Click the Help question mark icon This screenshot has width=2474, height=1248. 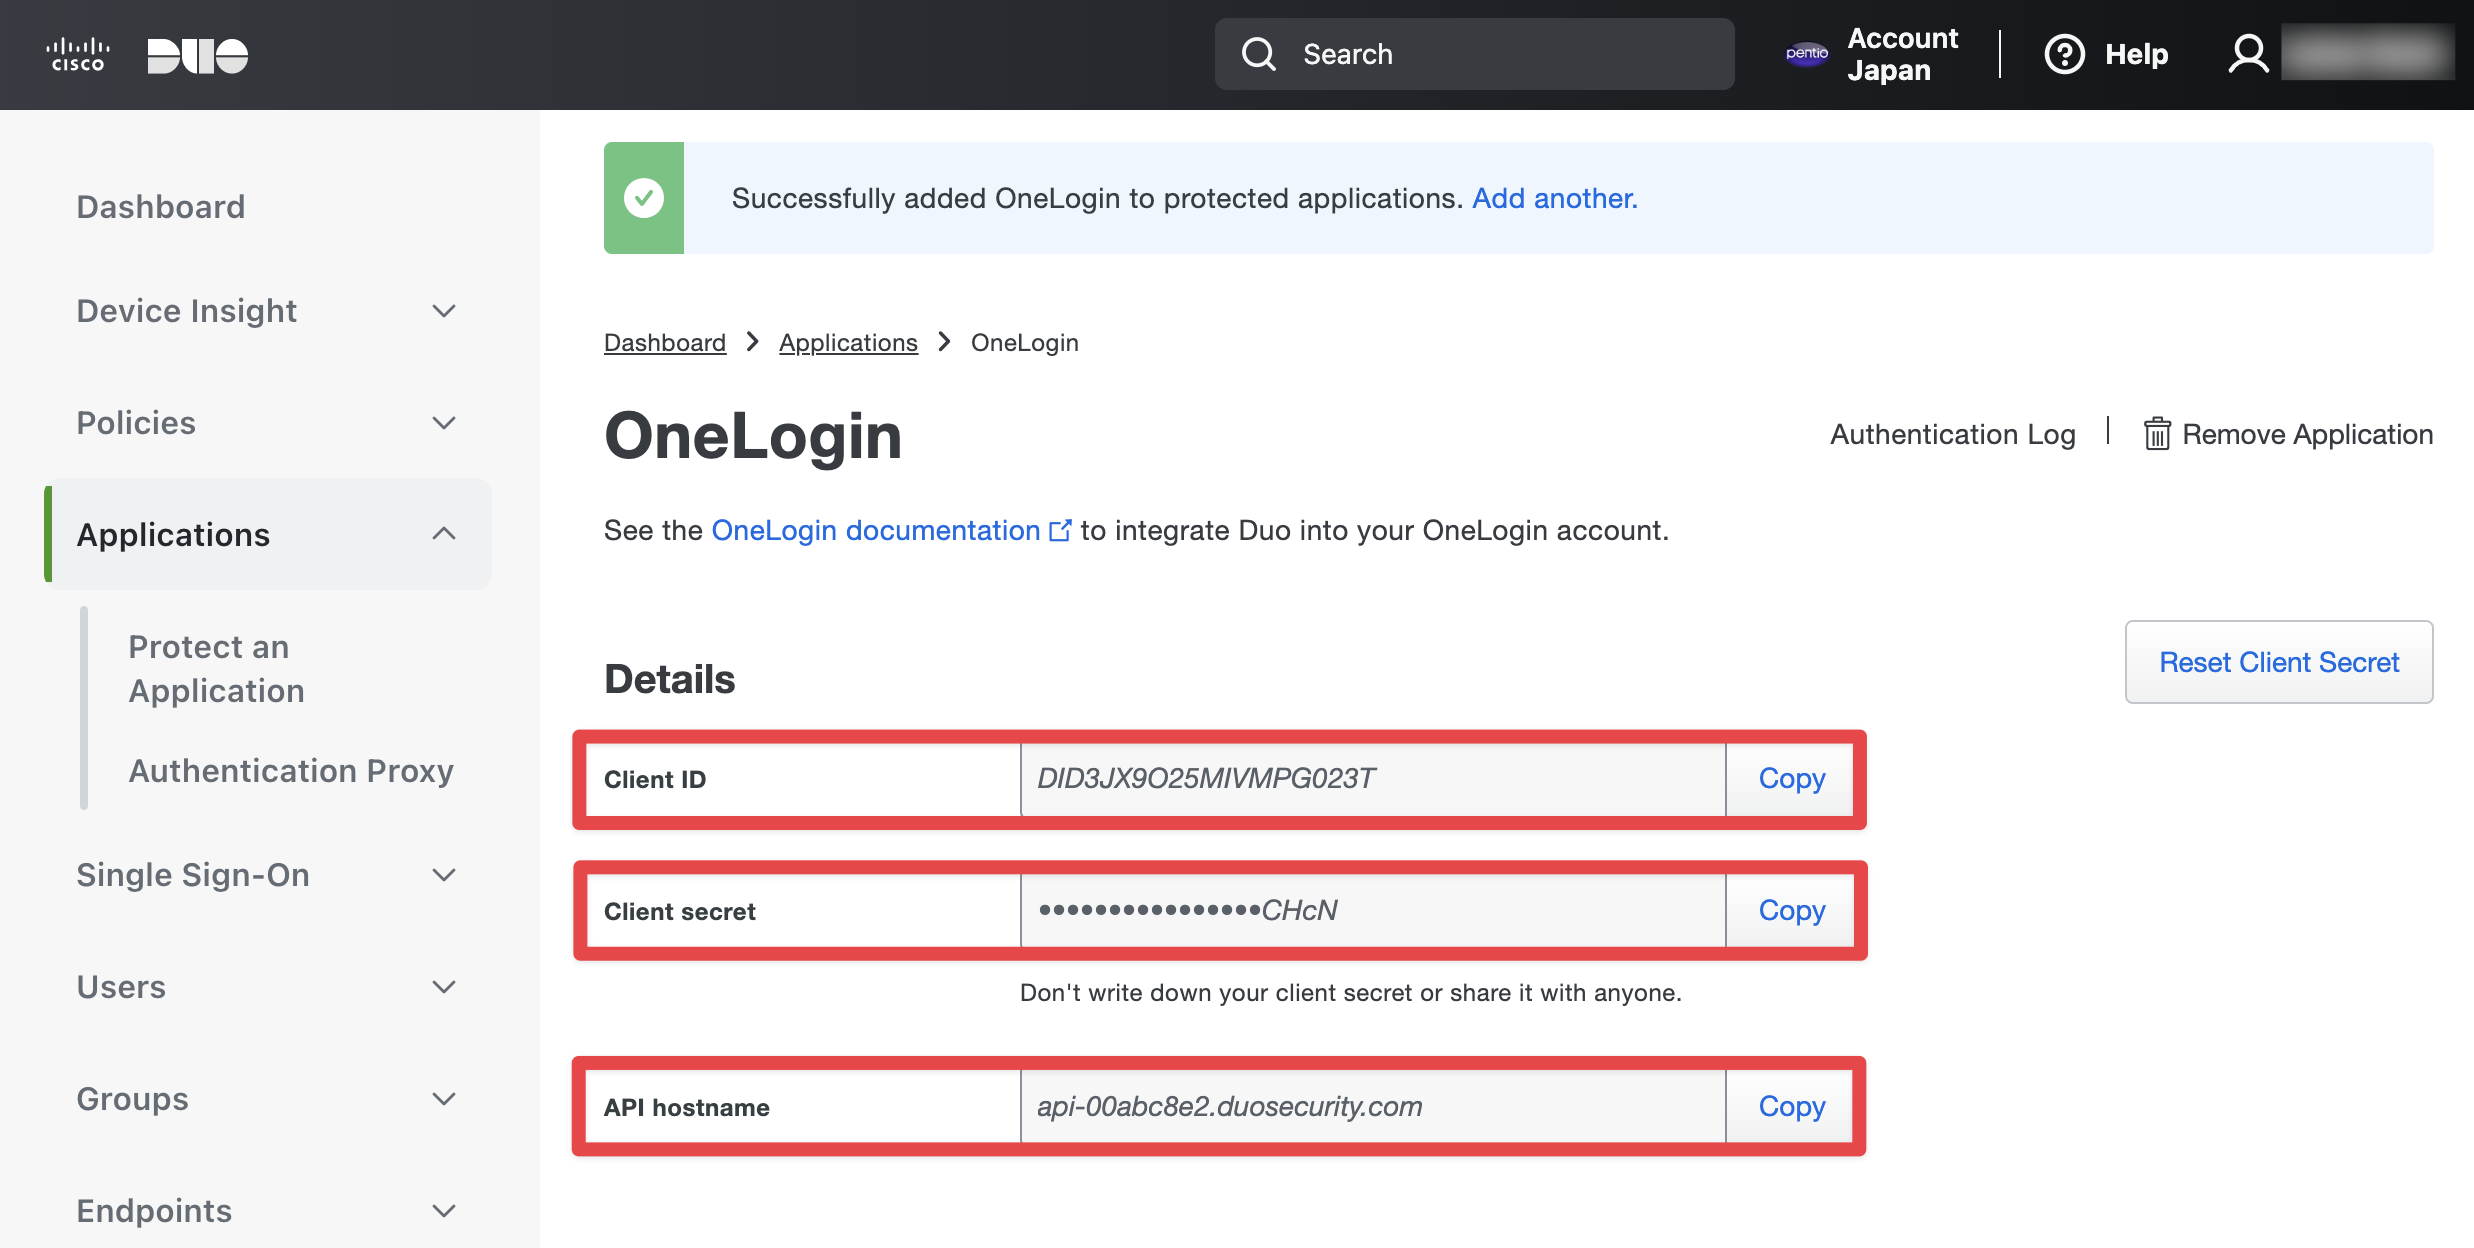click(x=2065, y=54)
